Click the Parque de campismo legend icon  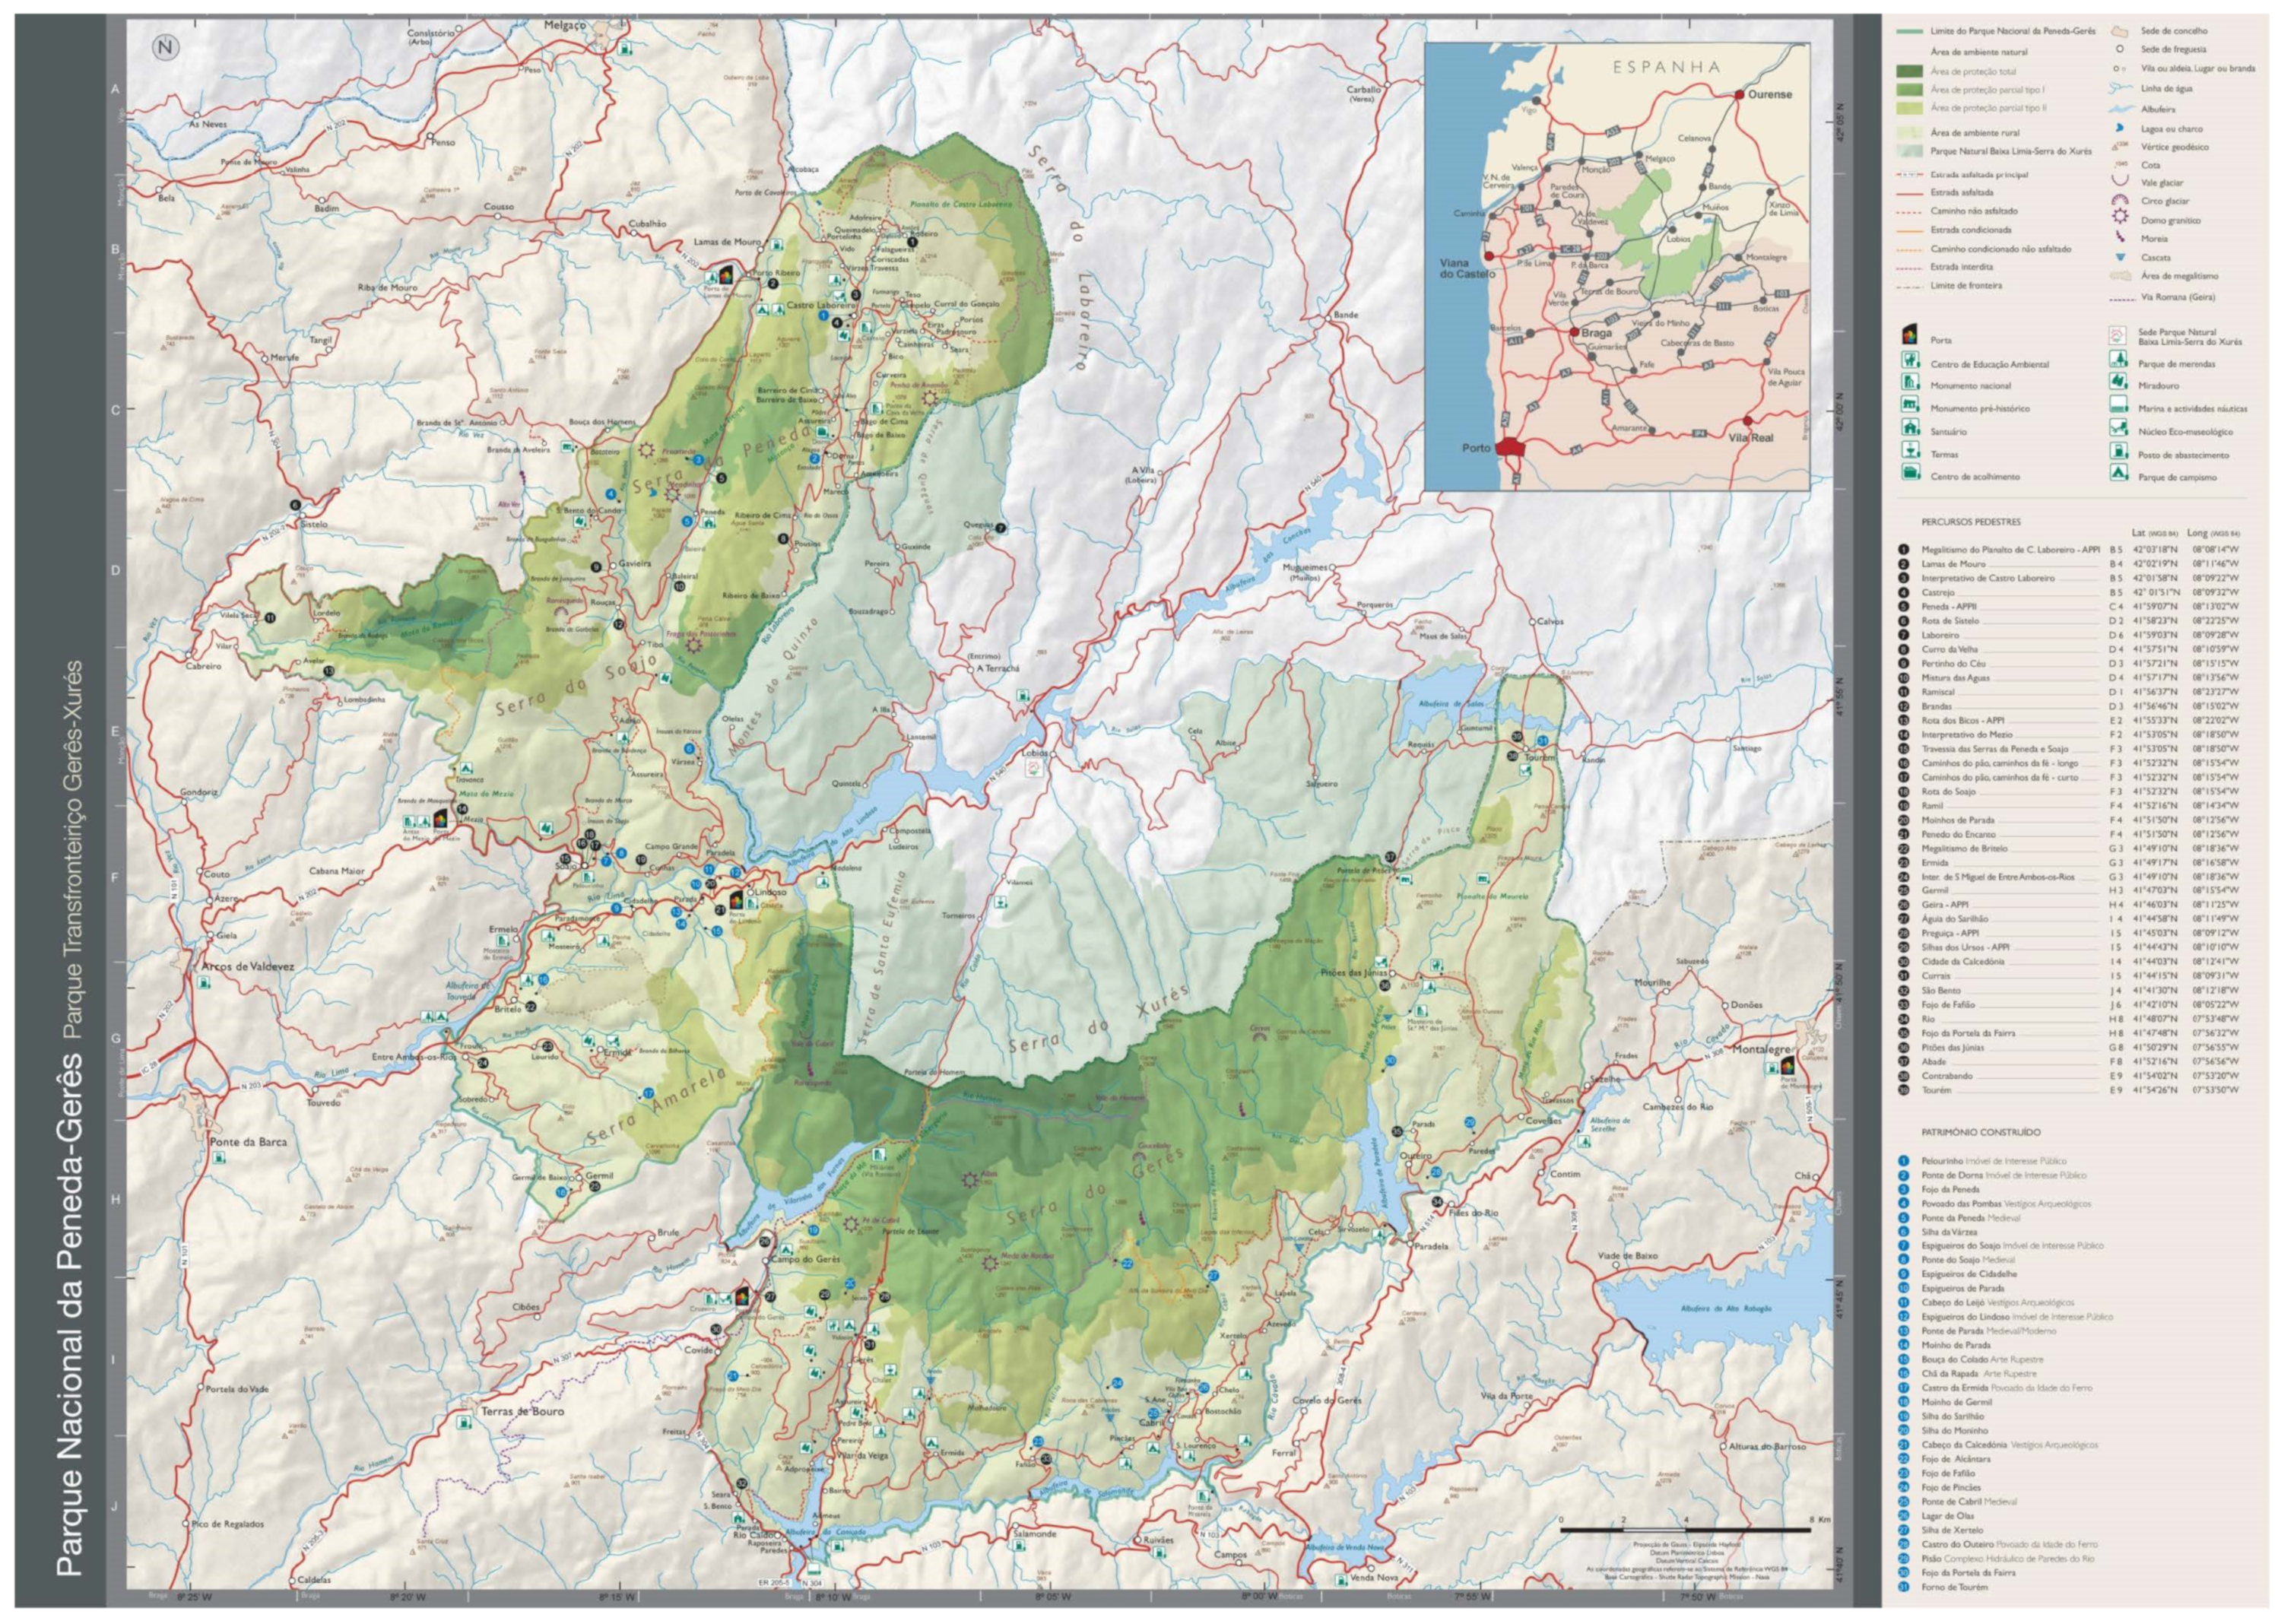coord(2118,474)
